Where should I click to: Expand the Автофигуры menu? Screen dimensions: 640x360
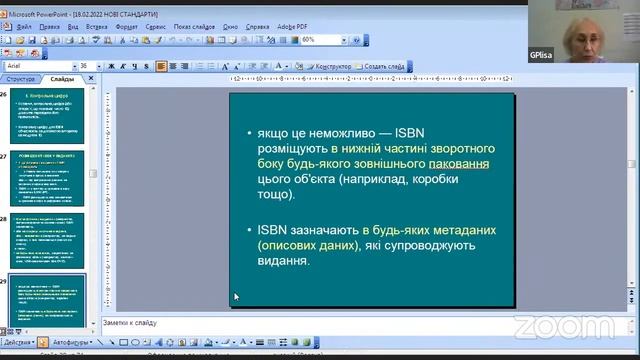pos(73,342)
